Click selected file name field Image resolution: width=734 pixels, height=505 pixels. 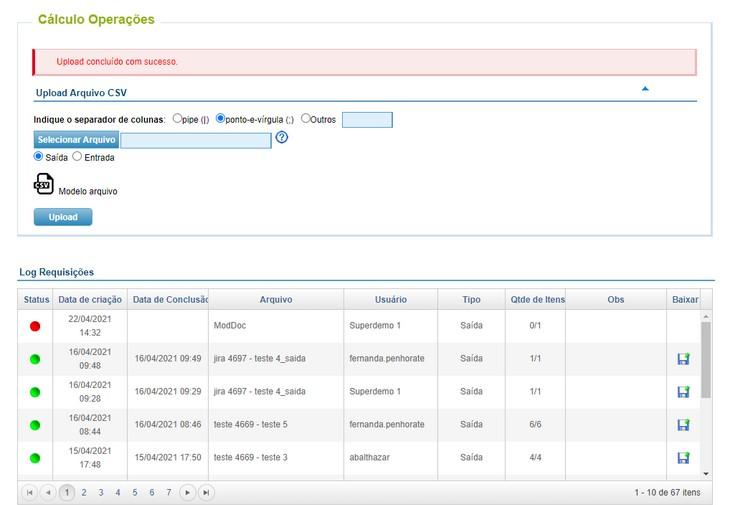tap(196, 140)
